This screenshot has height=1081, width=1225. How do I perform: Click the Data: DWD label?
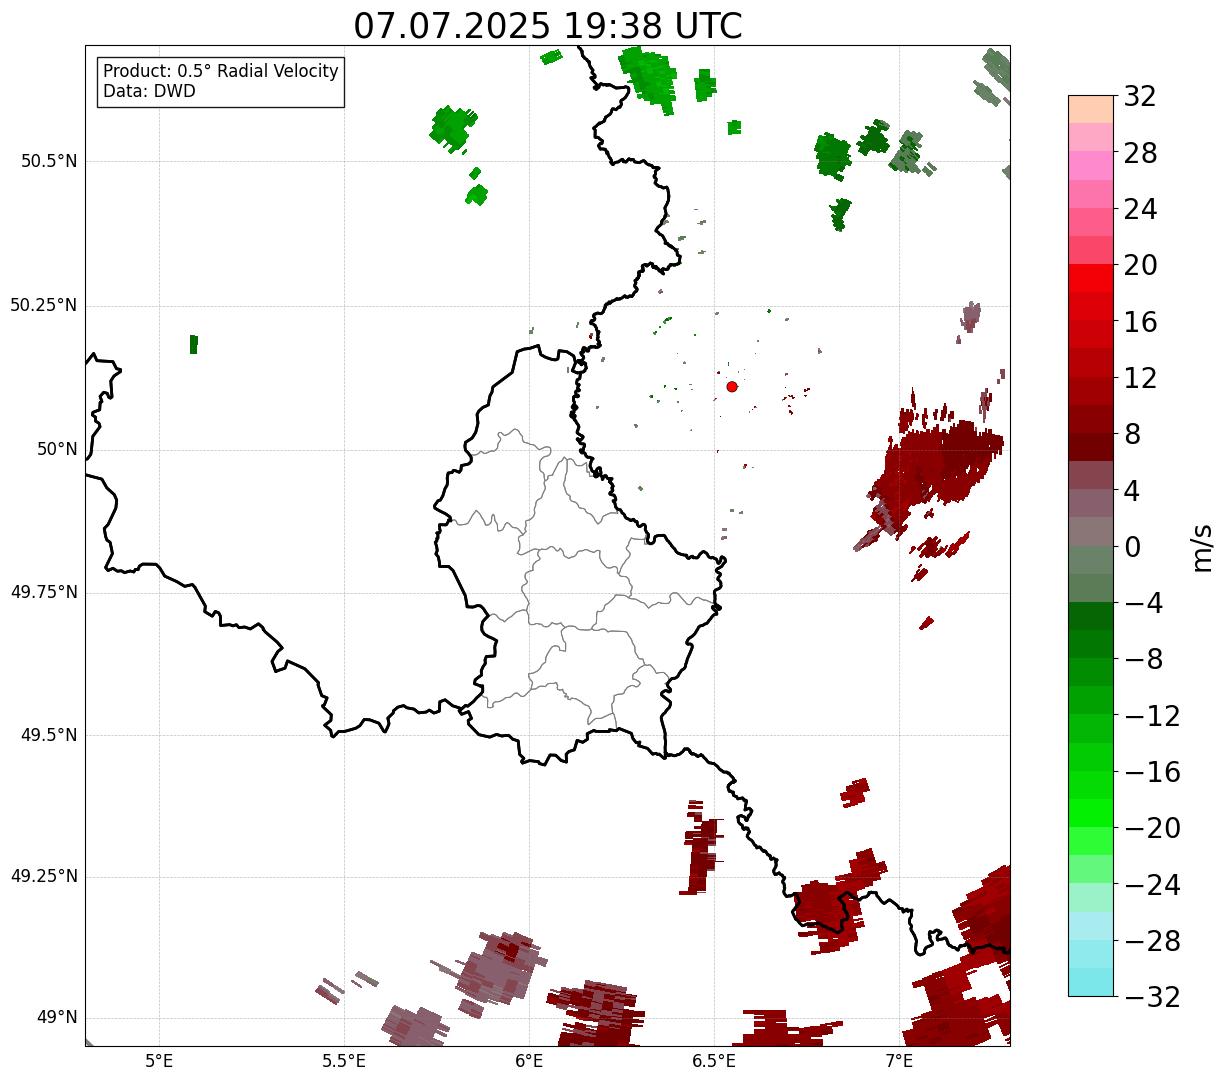point(149,92)
